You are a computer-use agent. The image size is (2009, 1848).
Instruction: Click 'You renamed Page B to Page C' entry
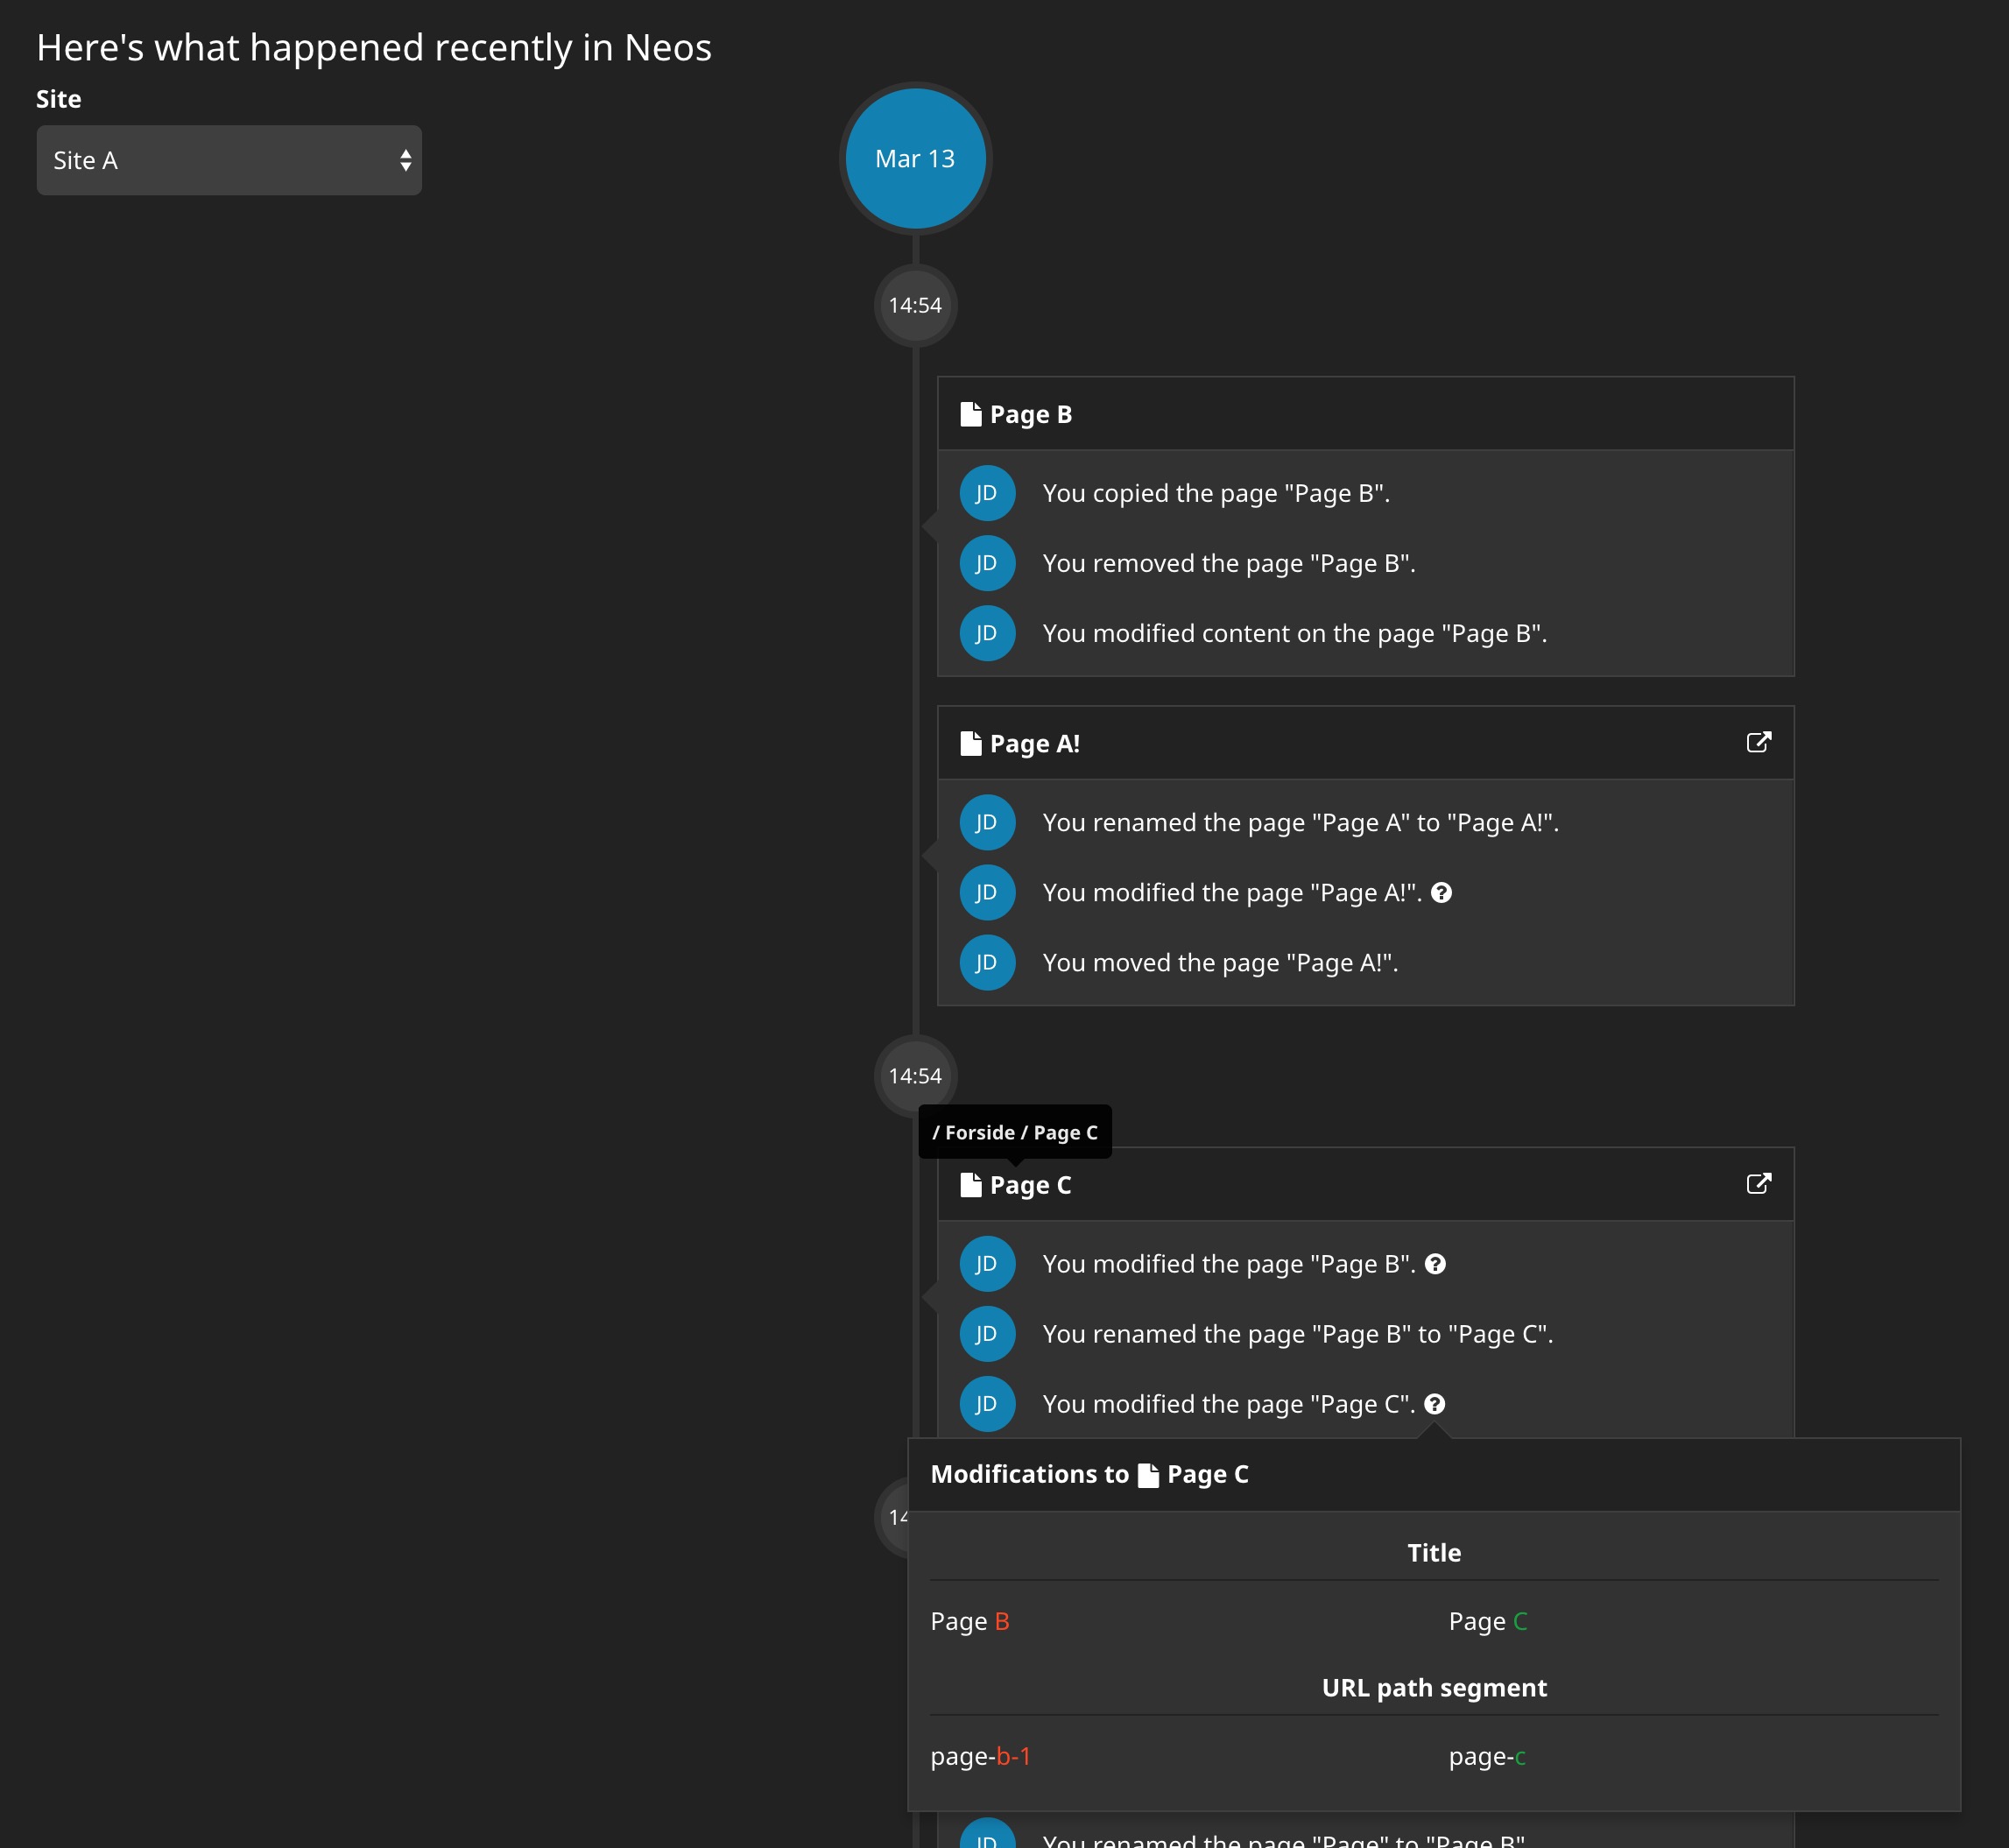tap(1297, 1334)
